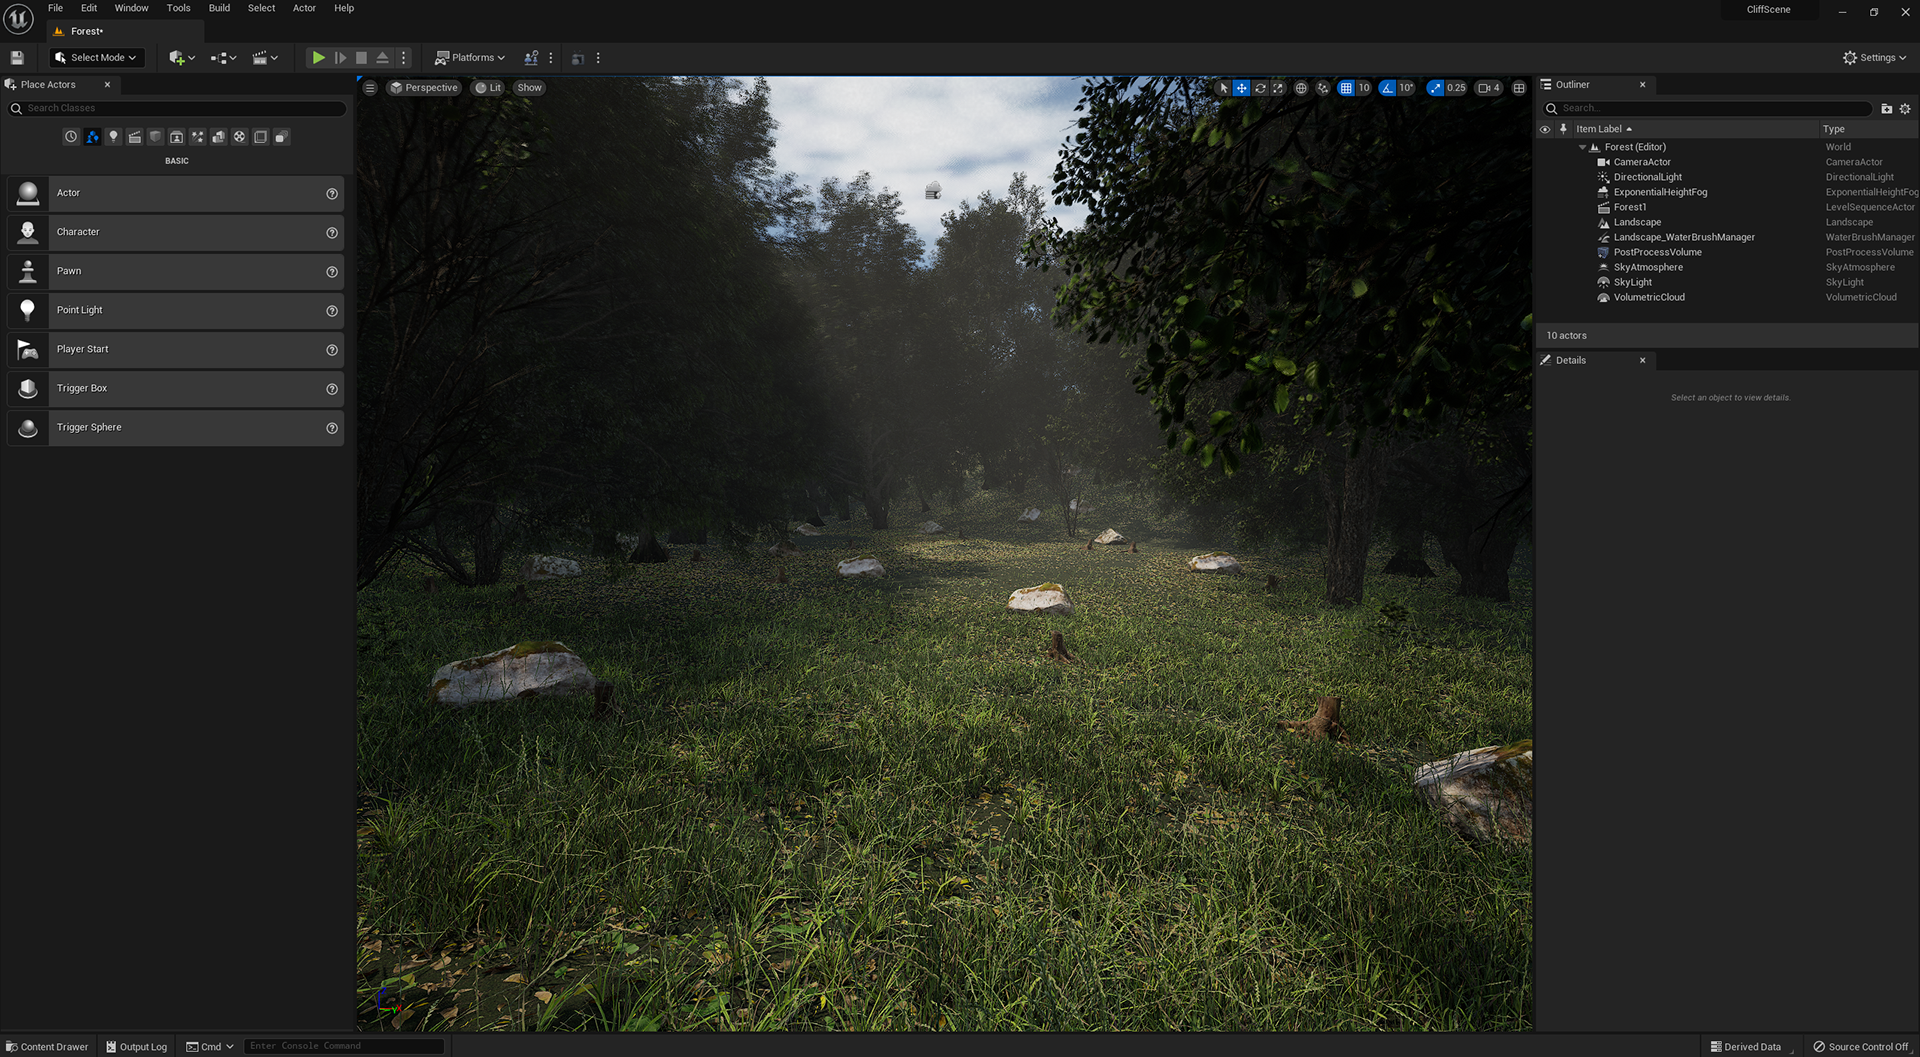
Task: Click the Outliner search field
Action: [x=1708, y=108]
